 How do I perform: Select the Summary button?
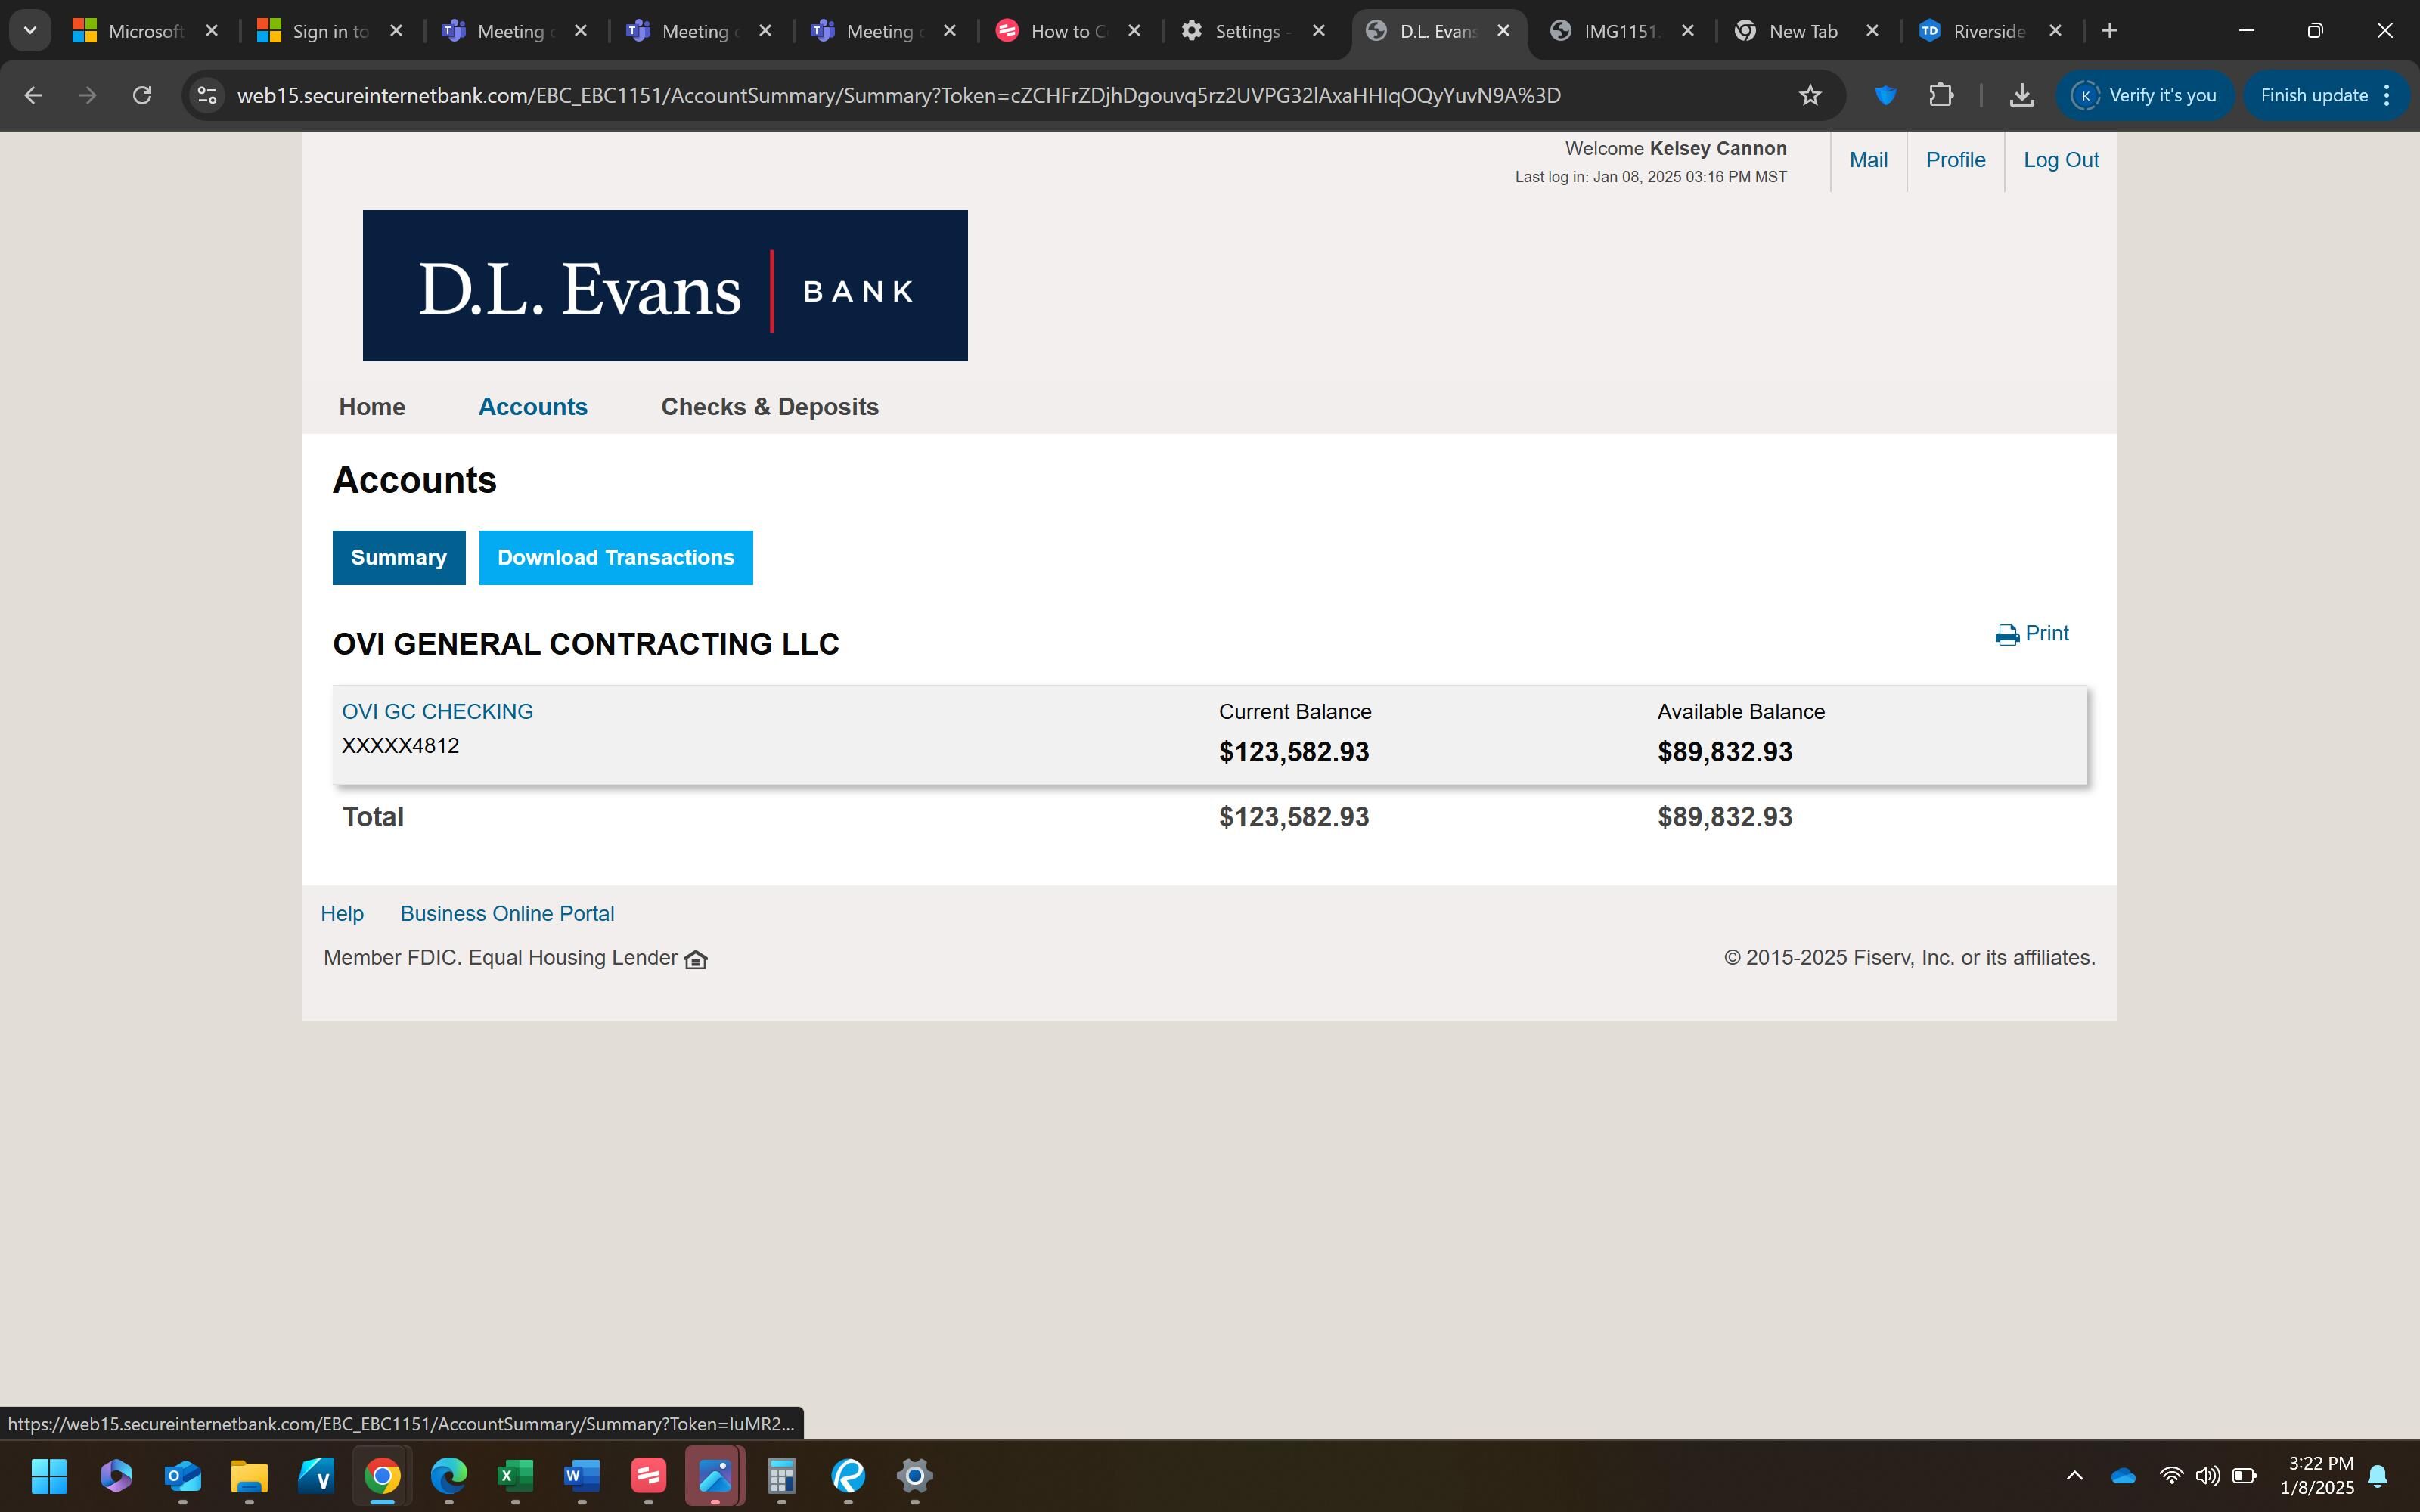point(399,558)
